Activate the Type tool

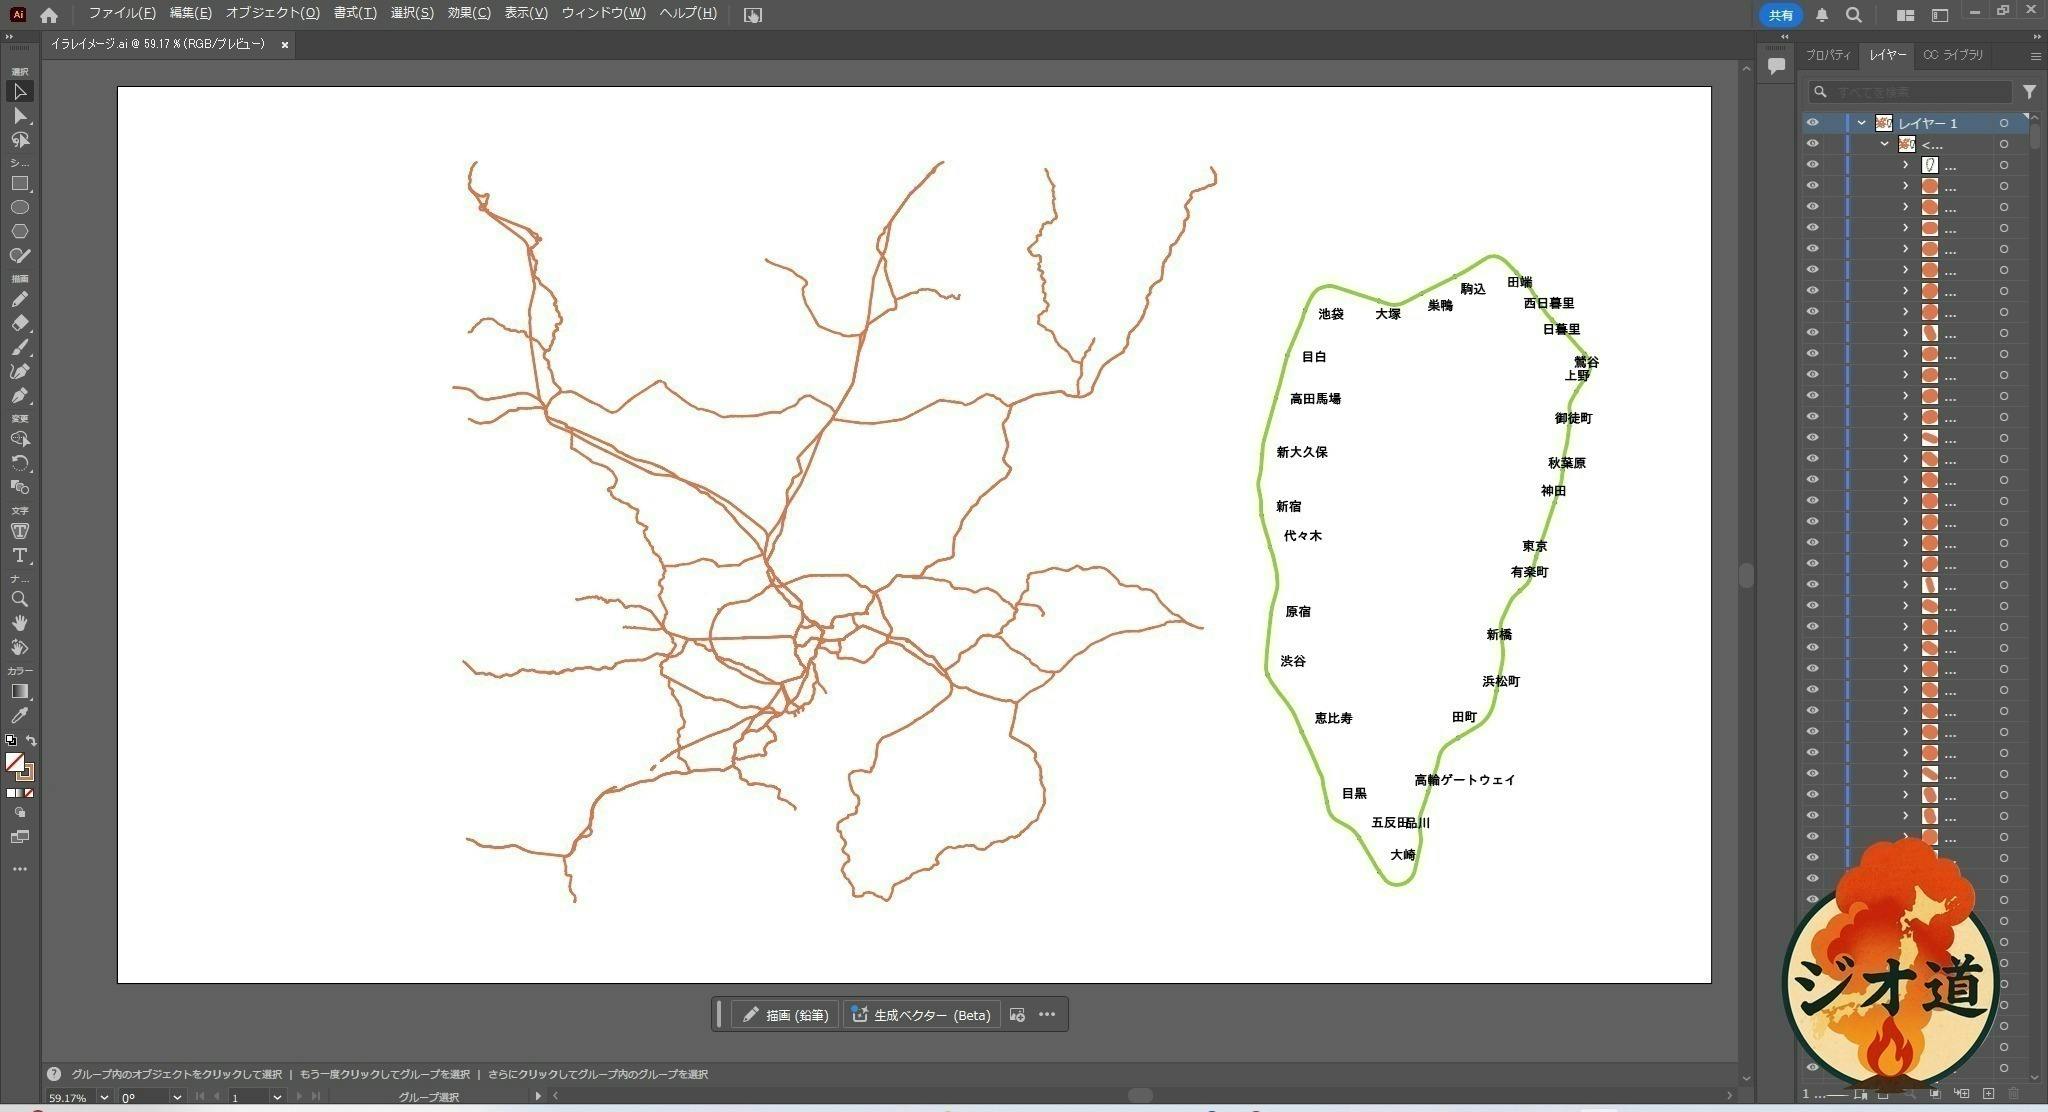point(20,555)
